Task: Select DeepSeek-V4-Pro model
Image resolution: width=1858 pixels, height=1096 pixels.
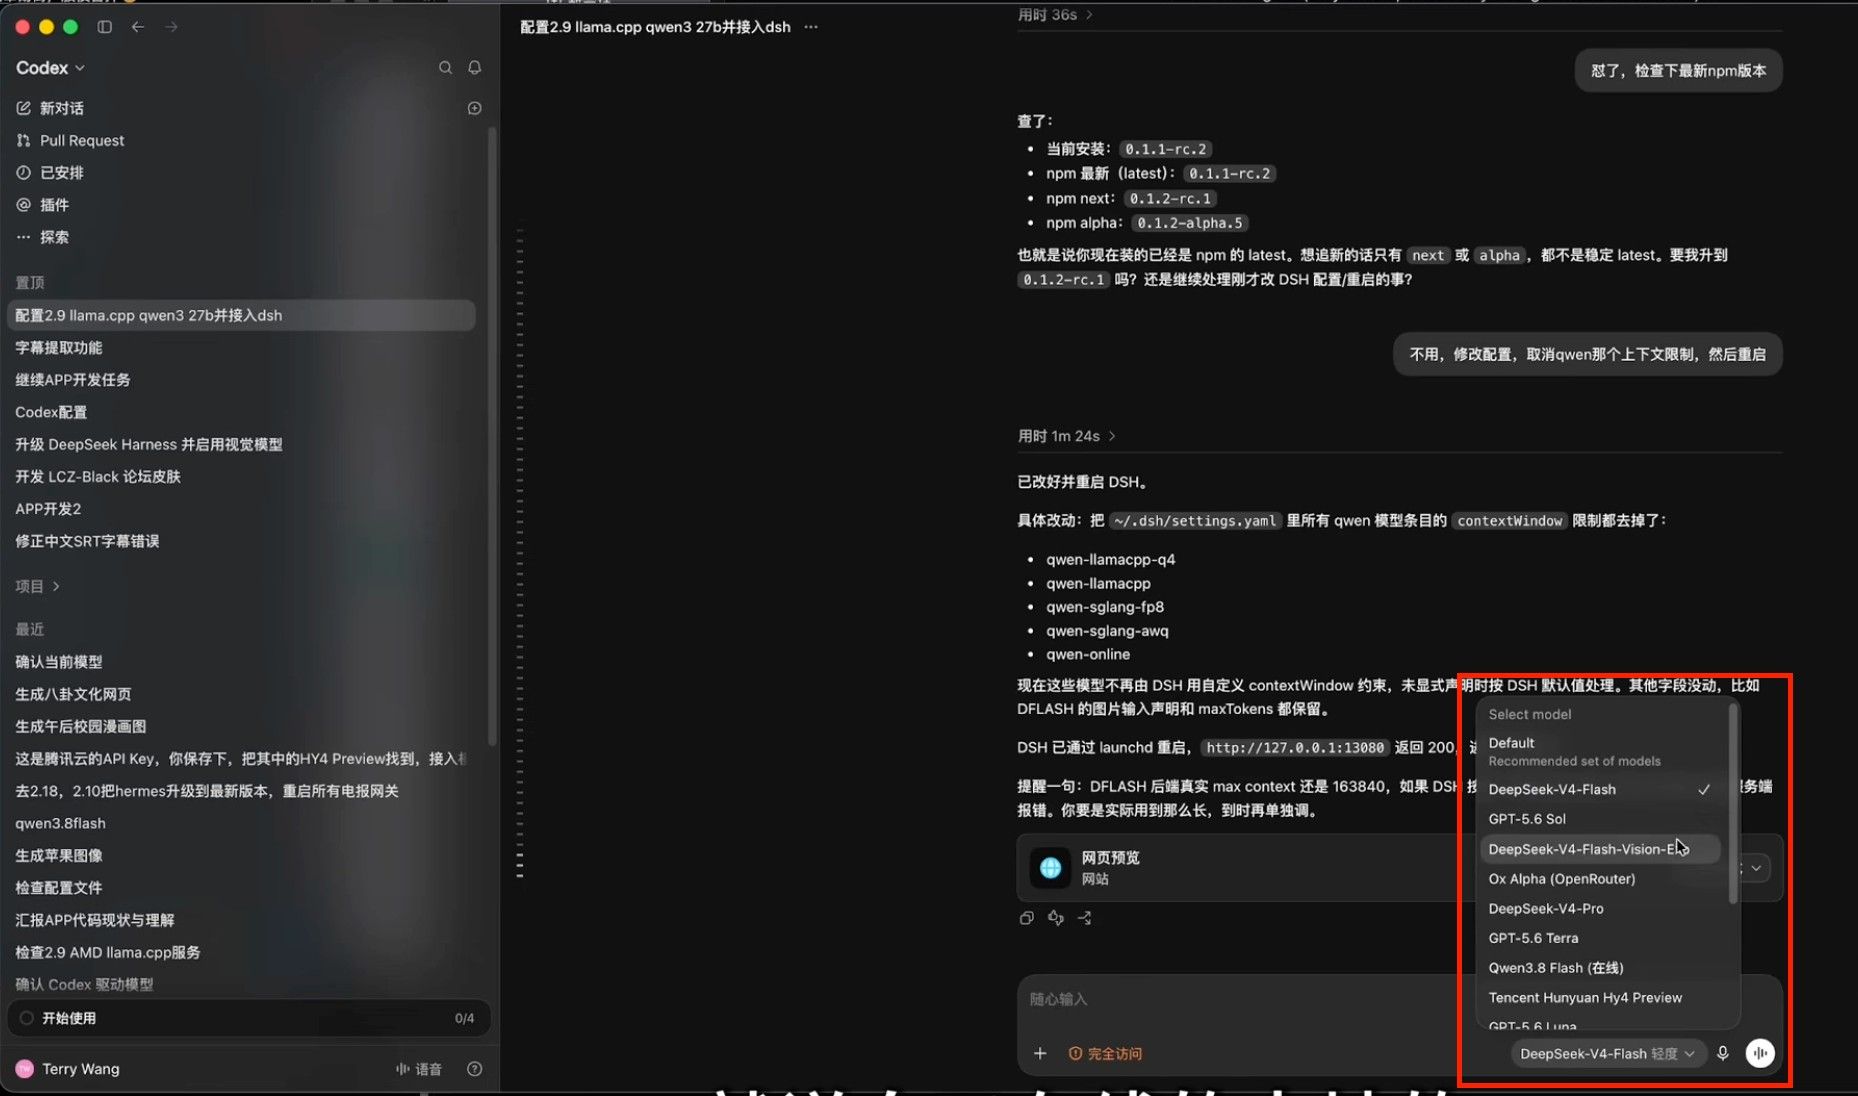Action: click(x=1599, y=908)
